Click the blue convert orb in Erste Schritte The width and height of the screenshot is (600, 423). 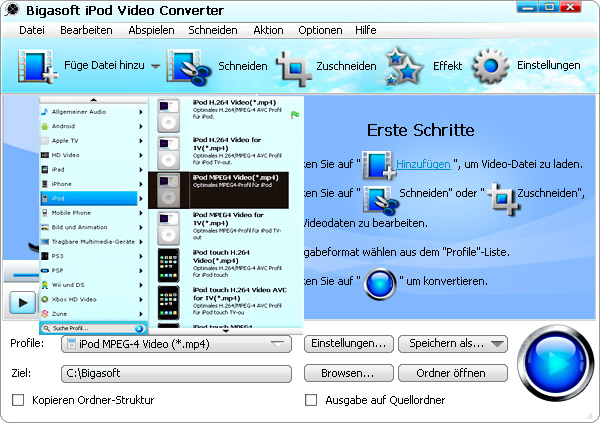point(380,284)
